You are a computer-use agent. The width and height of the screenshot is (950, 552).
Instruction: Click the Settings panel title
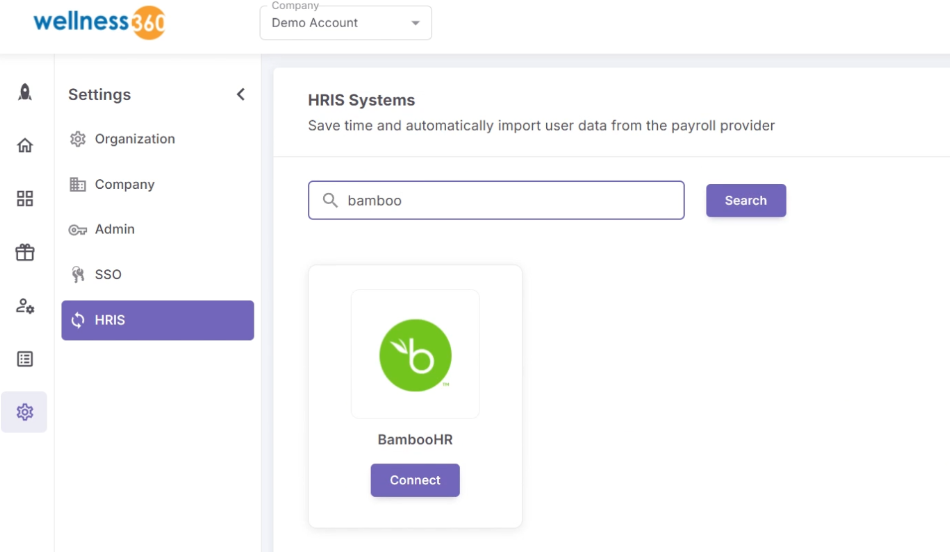tap(99, 95)
